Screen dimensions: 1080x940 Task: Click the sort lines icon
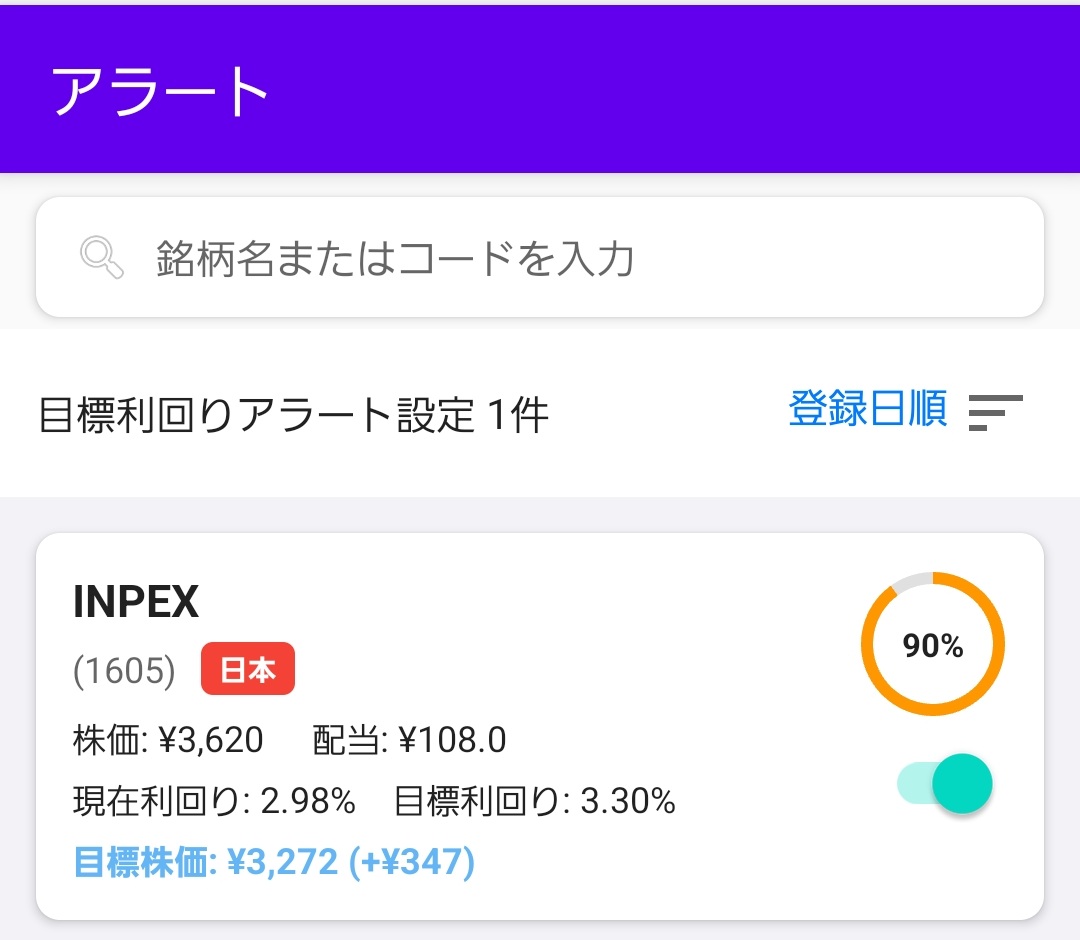pyautogui.click(x=995, y=412)
